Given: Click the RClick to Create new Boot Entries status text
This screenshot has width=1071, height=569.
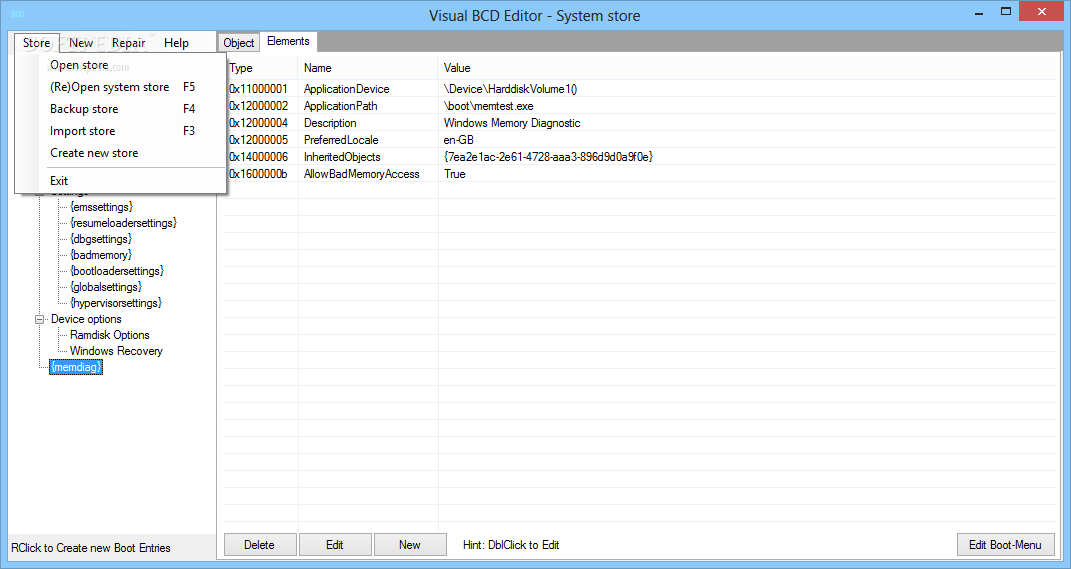Looking at the screenshot, I should point(91,548).
